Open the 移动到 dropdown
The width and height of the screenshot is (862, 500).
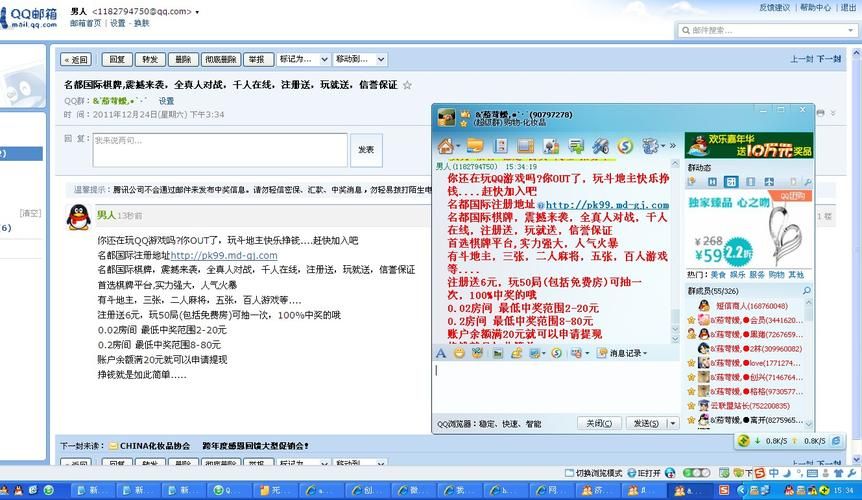coord(360,59)
